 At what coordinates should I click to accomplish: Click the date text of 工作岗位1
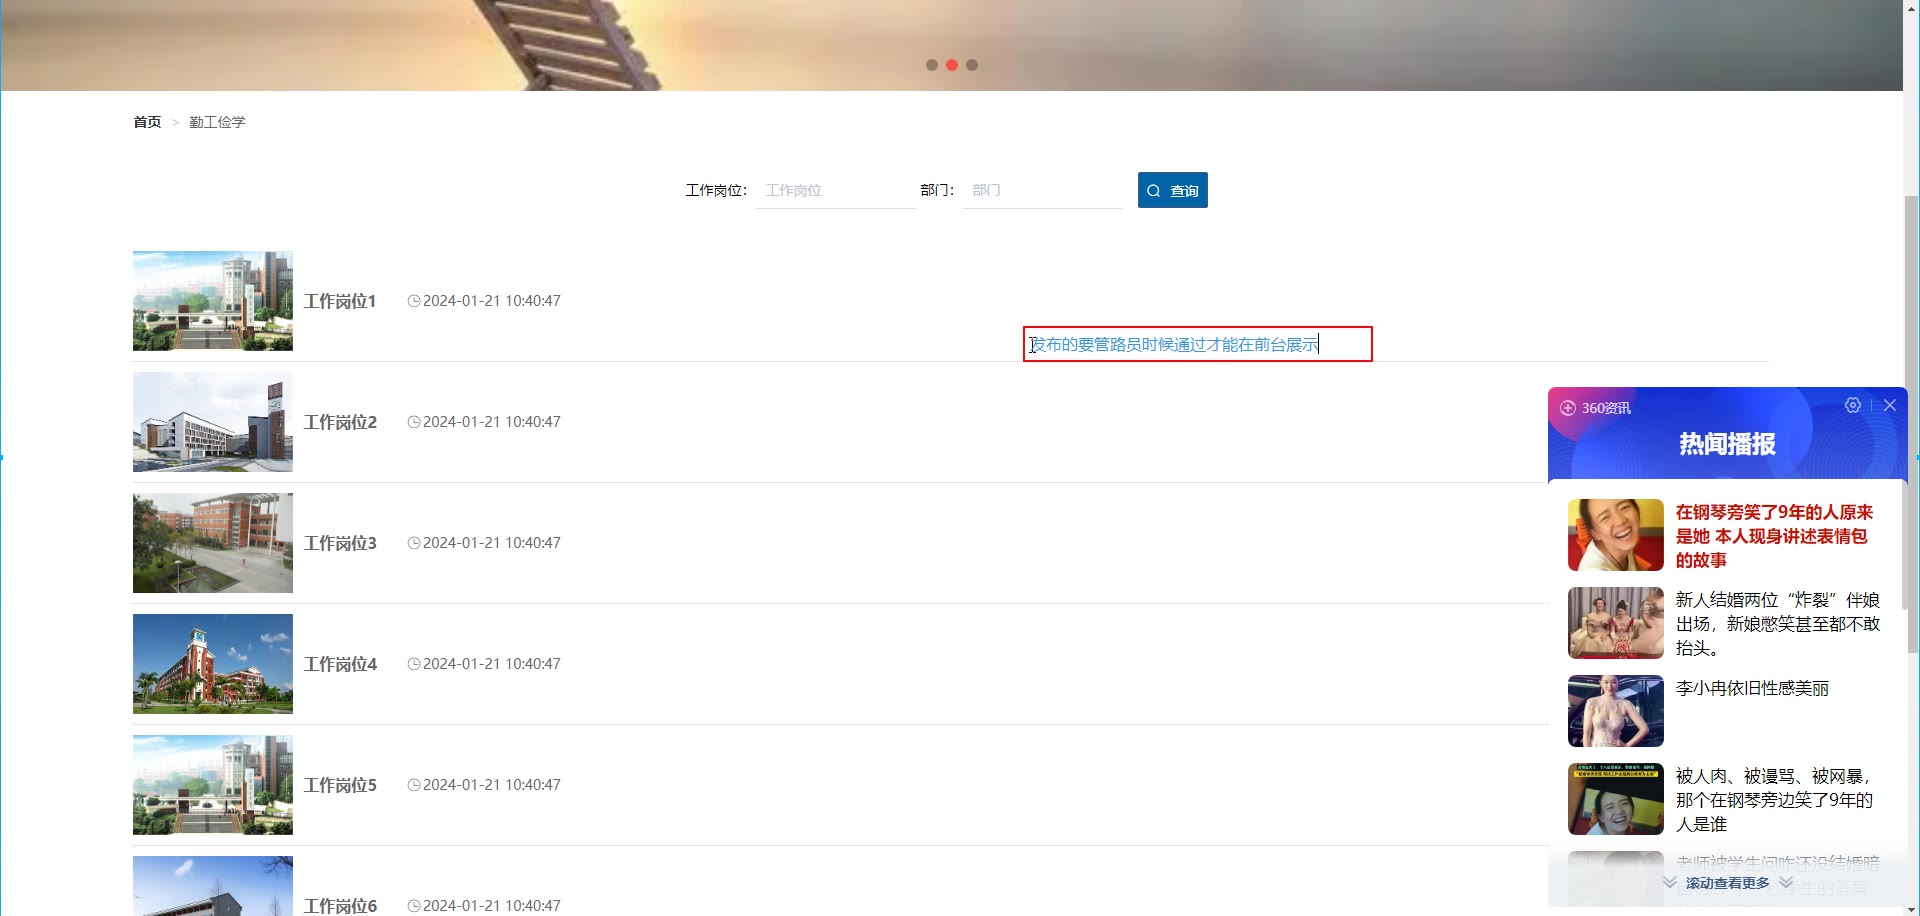(492, 301)
